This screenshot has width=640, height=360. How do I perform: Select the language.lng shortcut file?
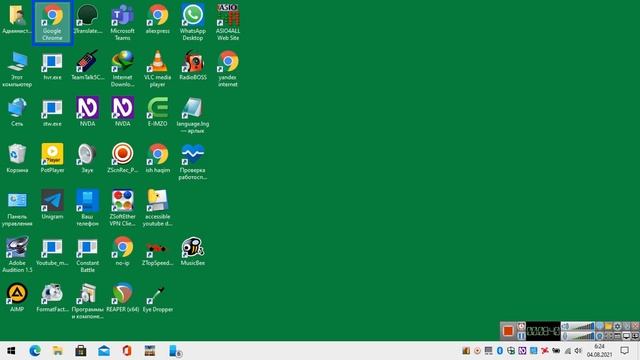click(193, 115)
